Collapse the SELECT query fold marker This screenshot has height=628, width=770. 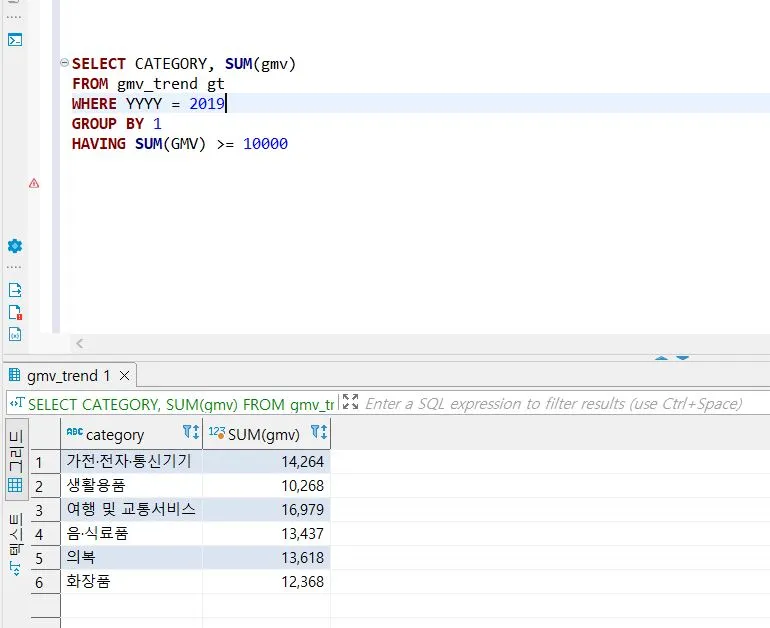pos(64,62)
